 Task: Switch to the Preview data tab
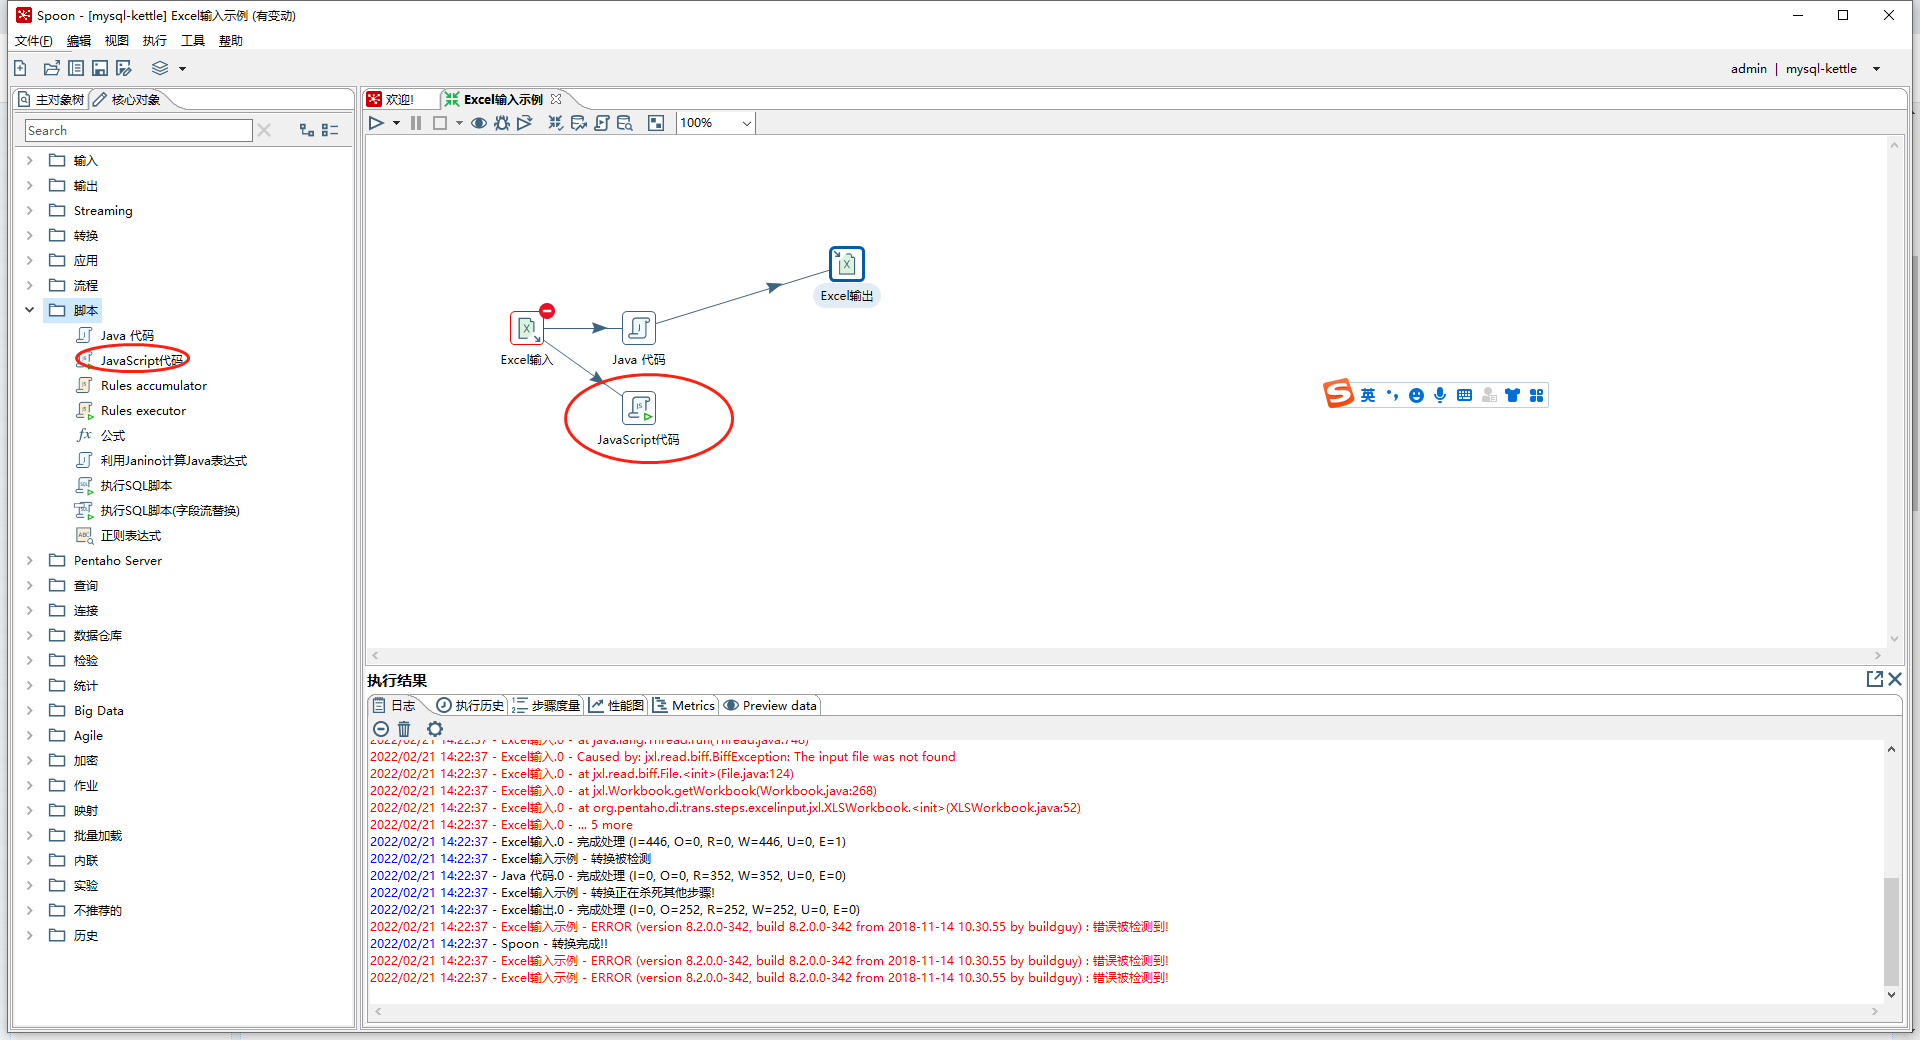click(x=770, y=705)
